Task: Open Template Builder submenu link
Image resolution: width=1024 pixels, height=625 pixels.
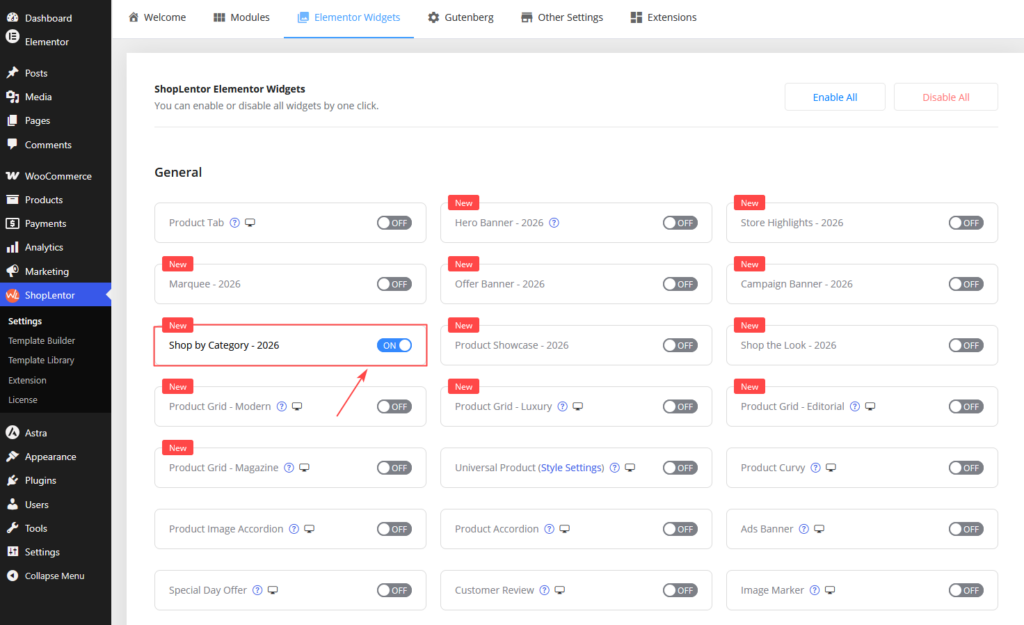Action: click(x=41, y=341)
